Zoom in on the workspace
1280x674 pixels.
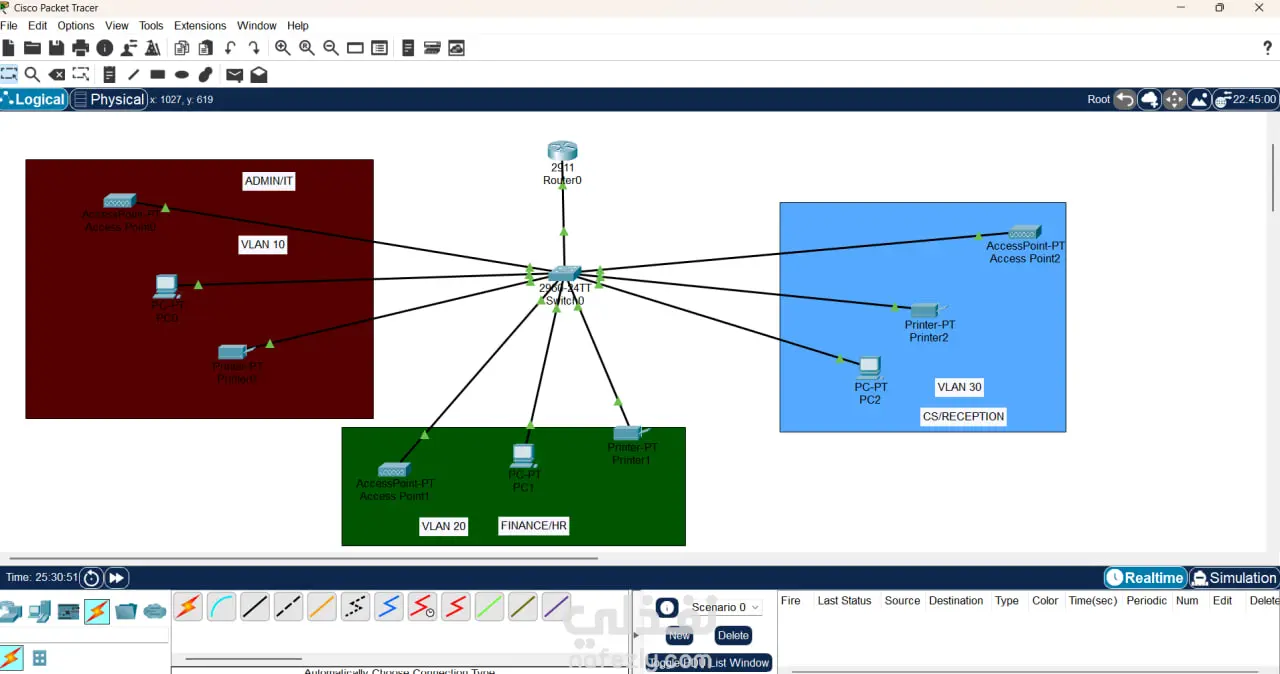tap(283, 48)
